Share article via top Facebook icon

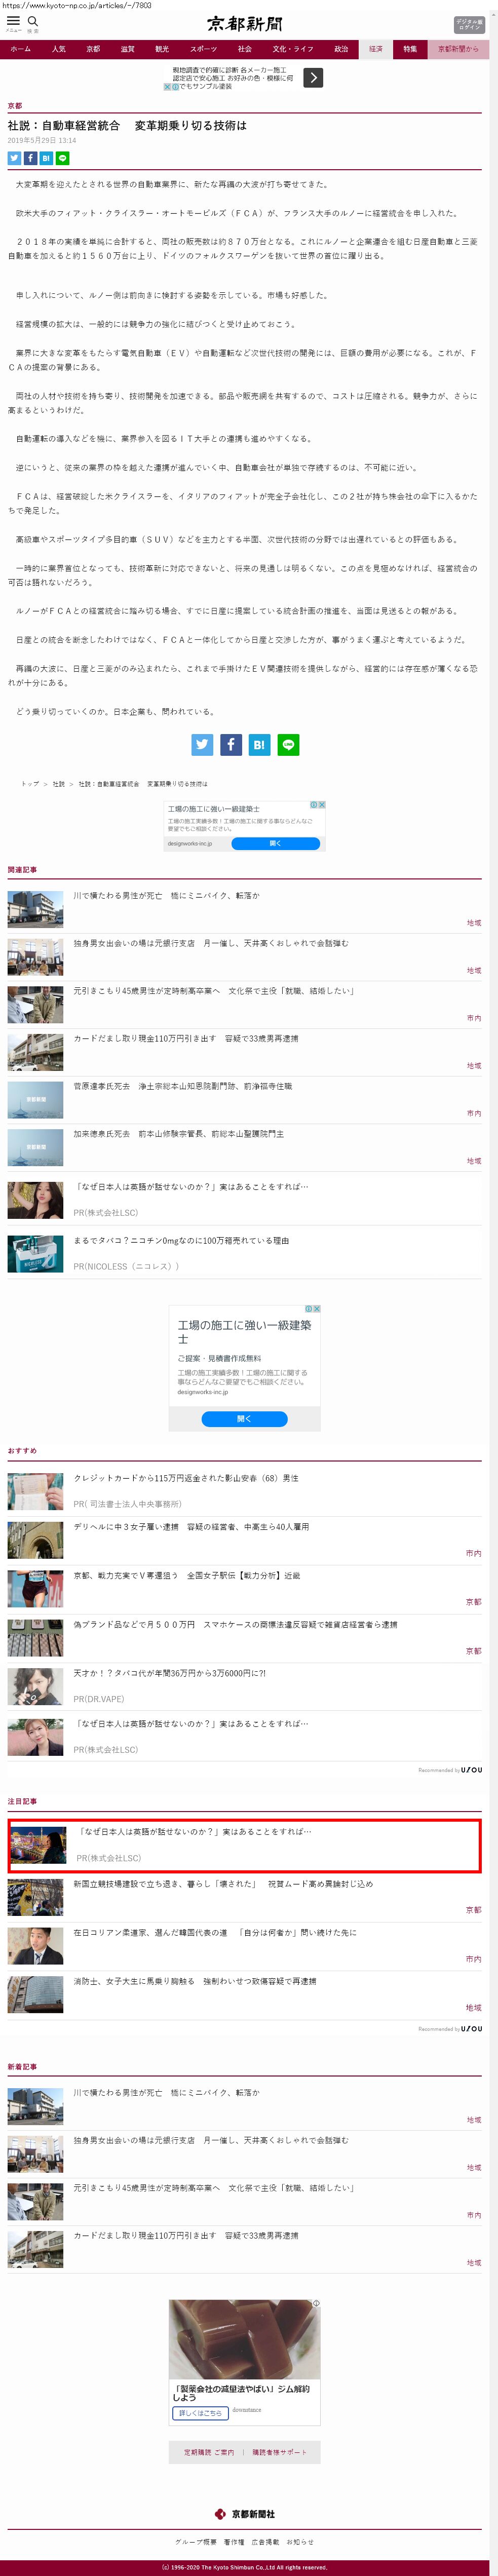coord(30,158)
